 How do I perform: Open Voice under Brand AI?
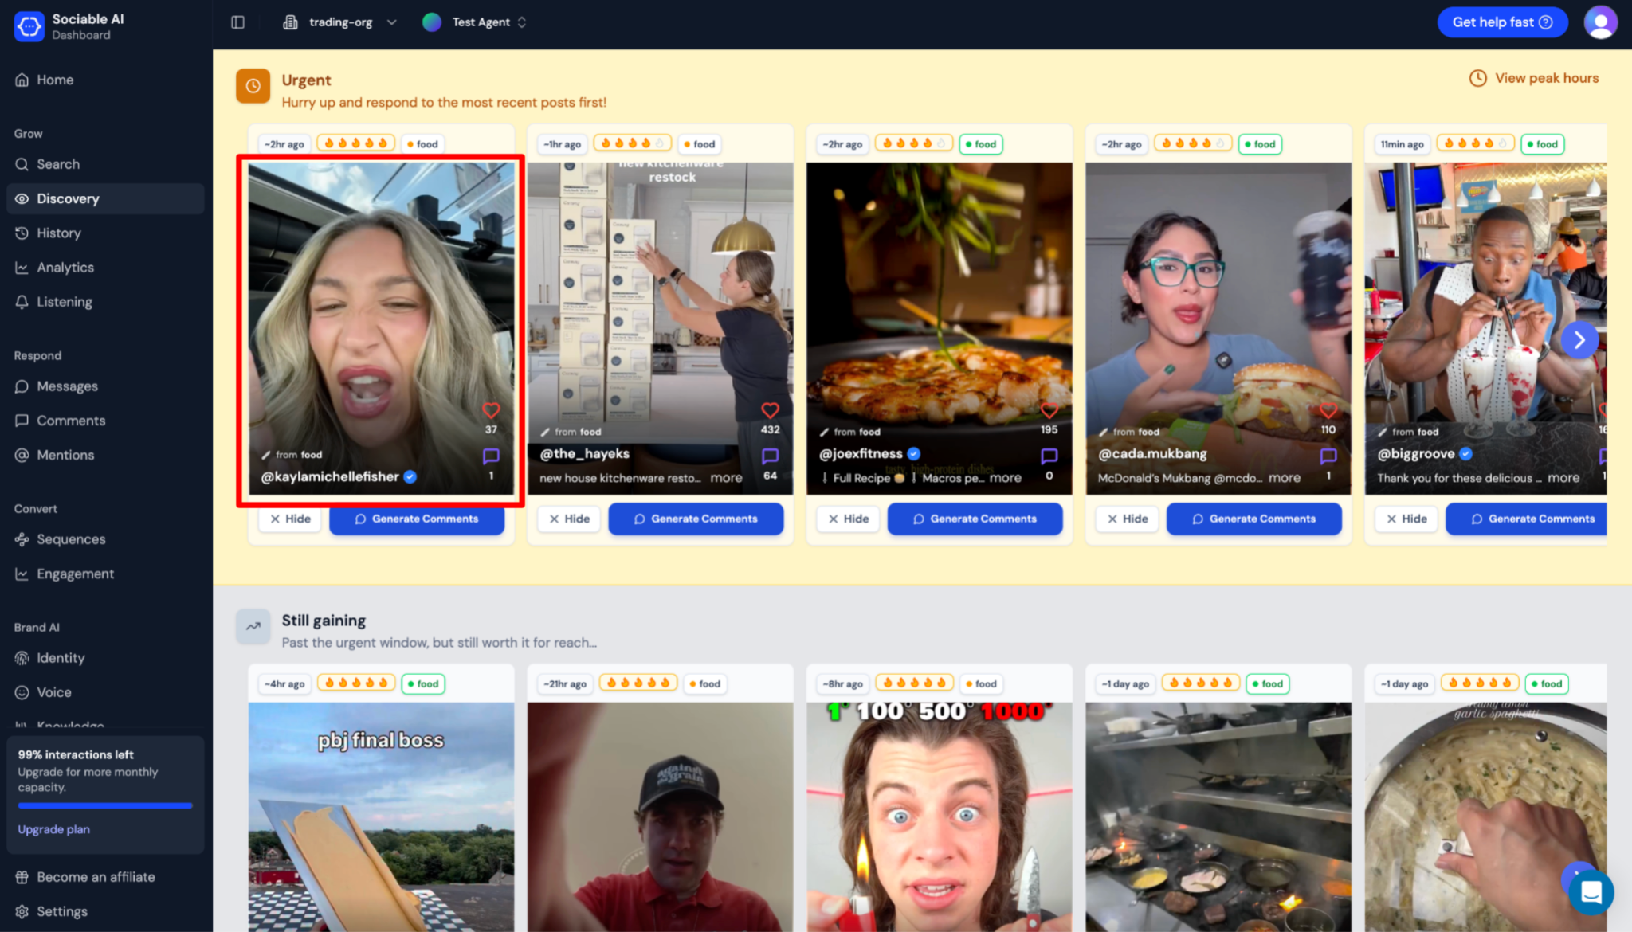pos(106,692)
